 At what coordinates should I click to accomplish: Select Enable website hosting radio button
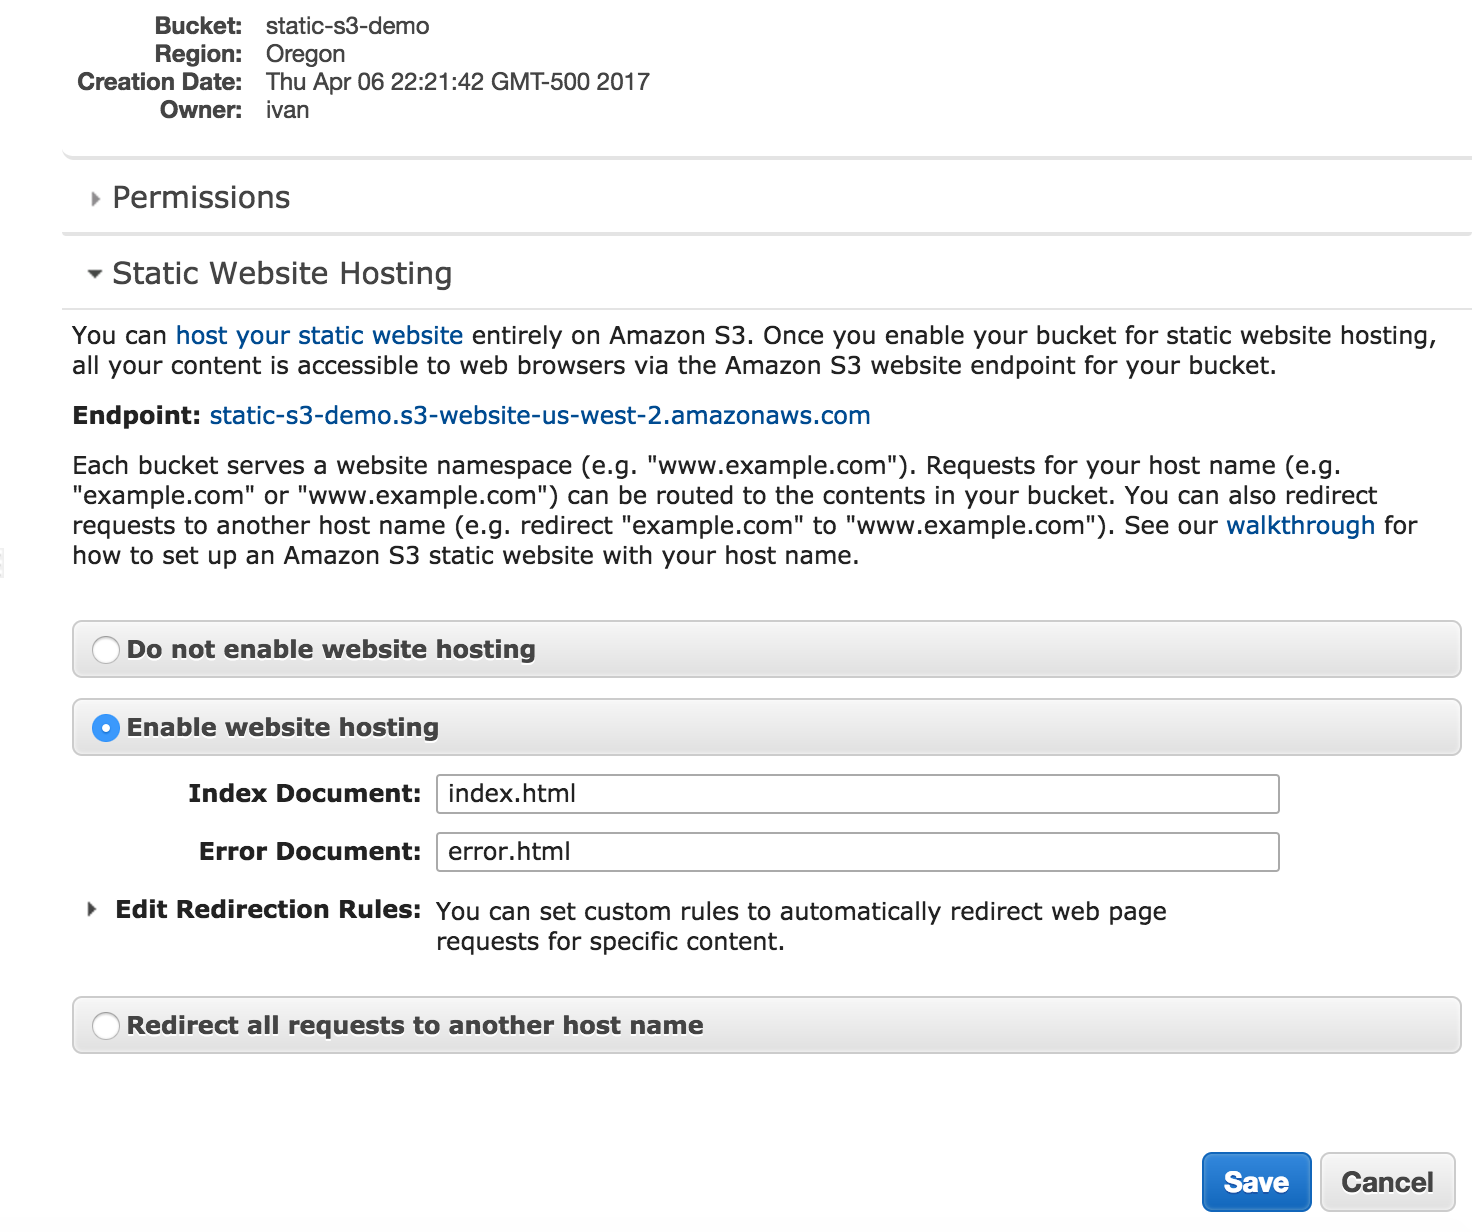106,728
